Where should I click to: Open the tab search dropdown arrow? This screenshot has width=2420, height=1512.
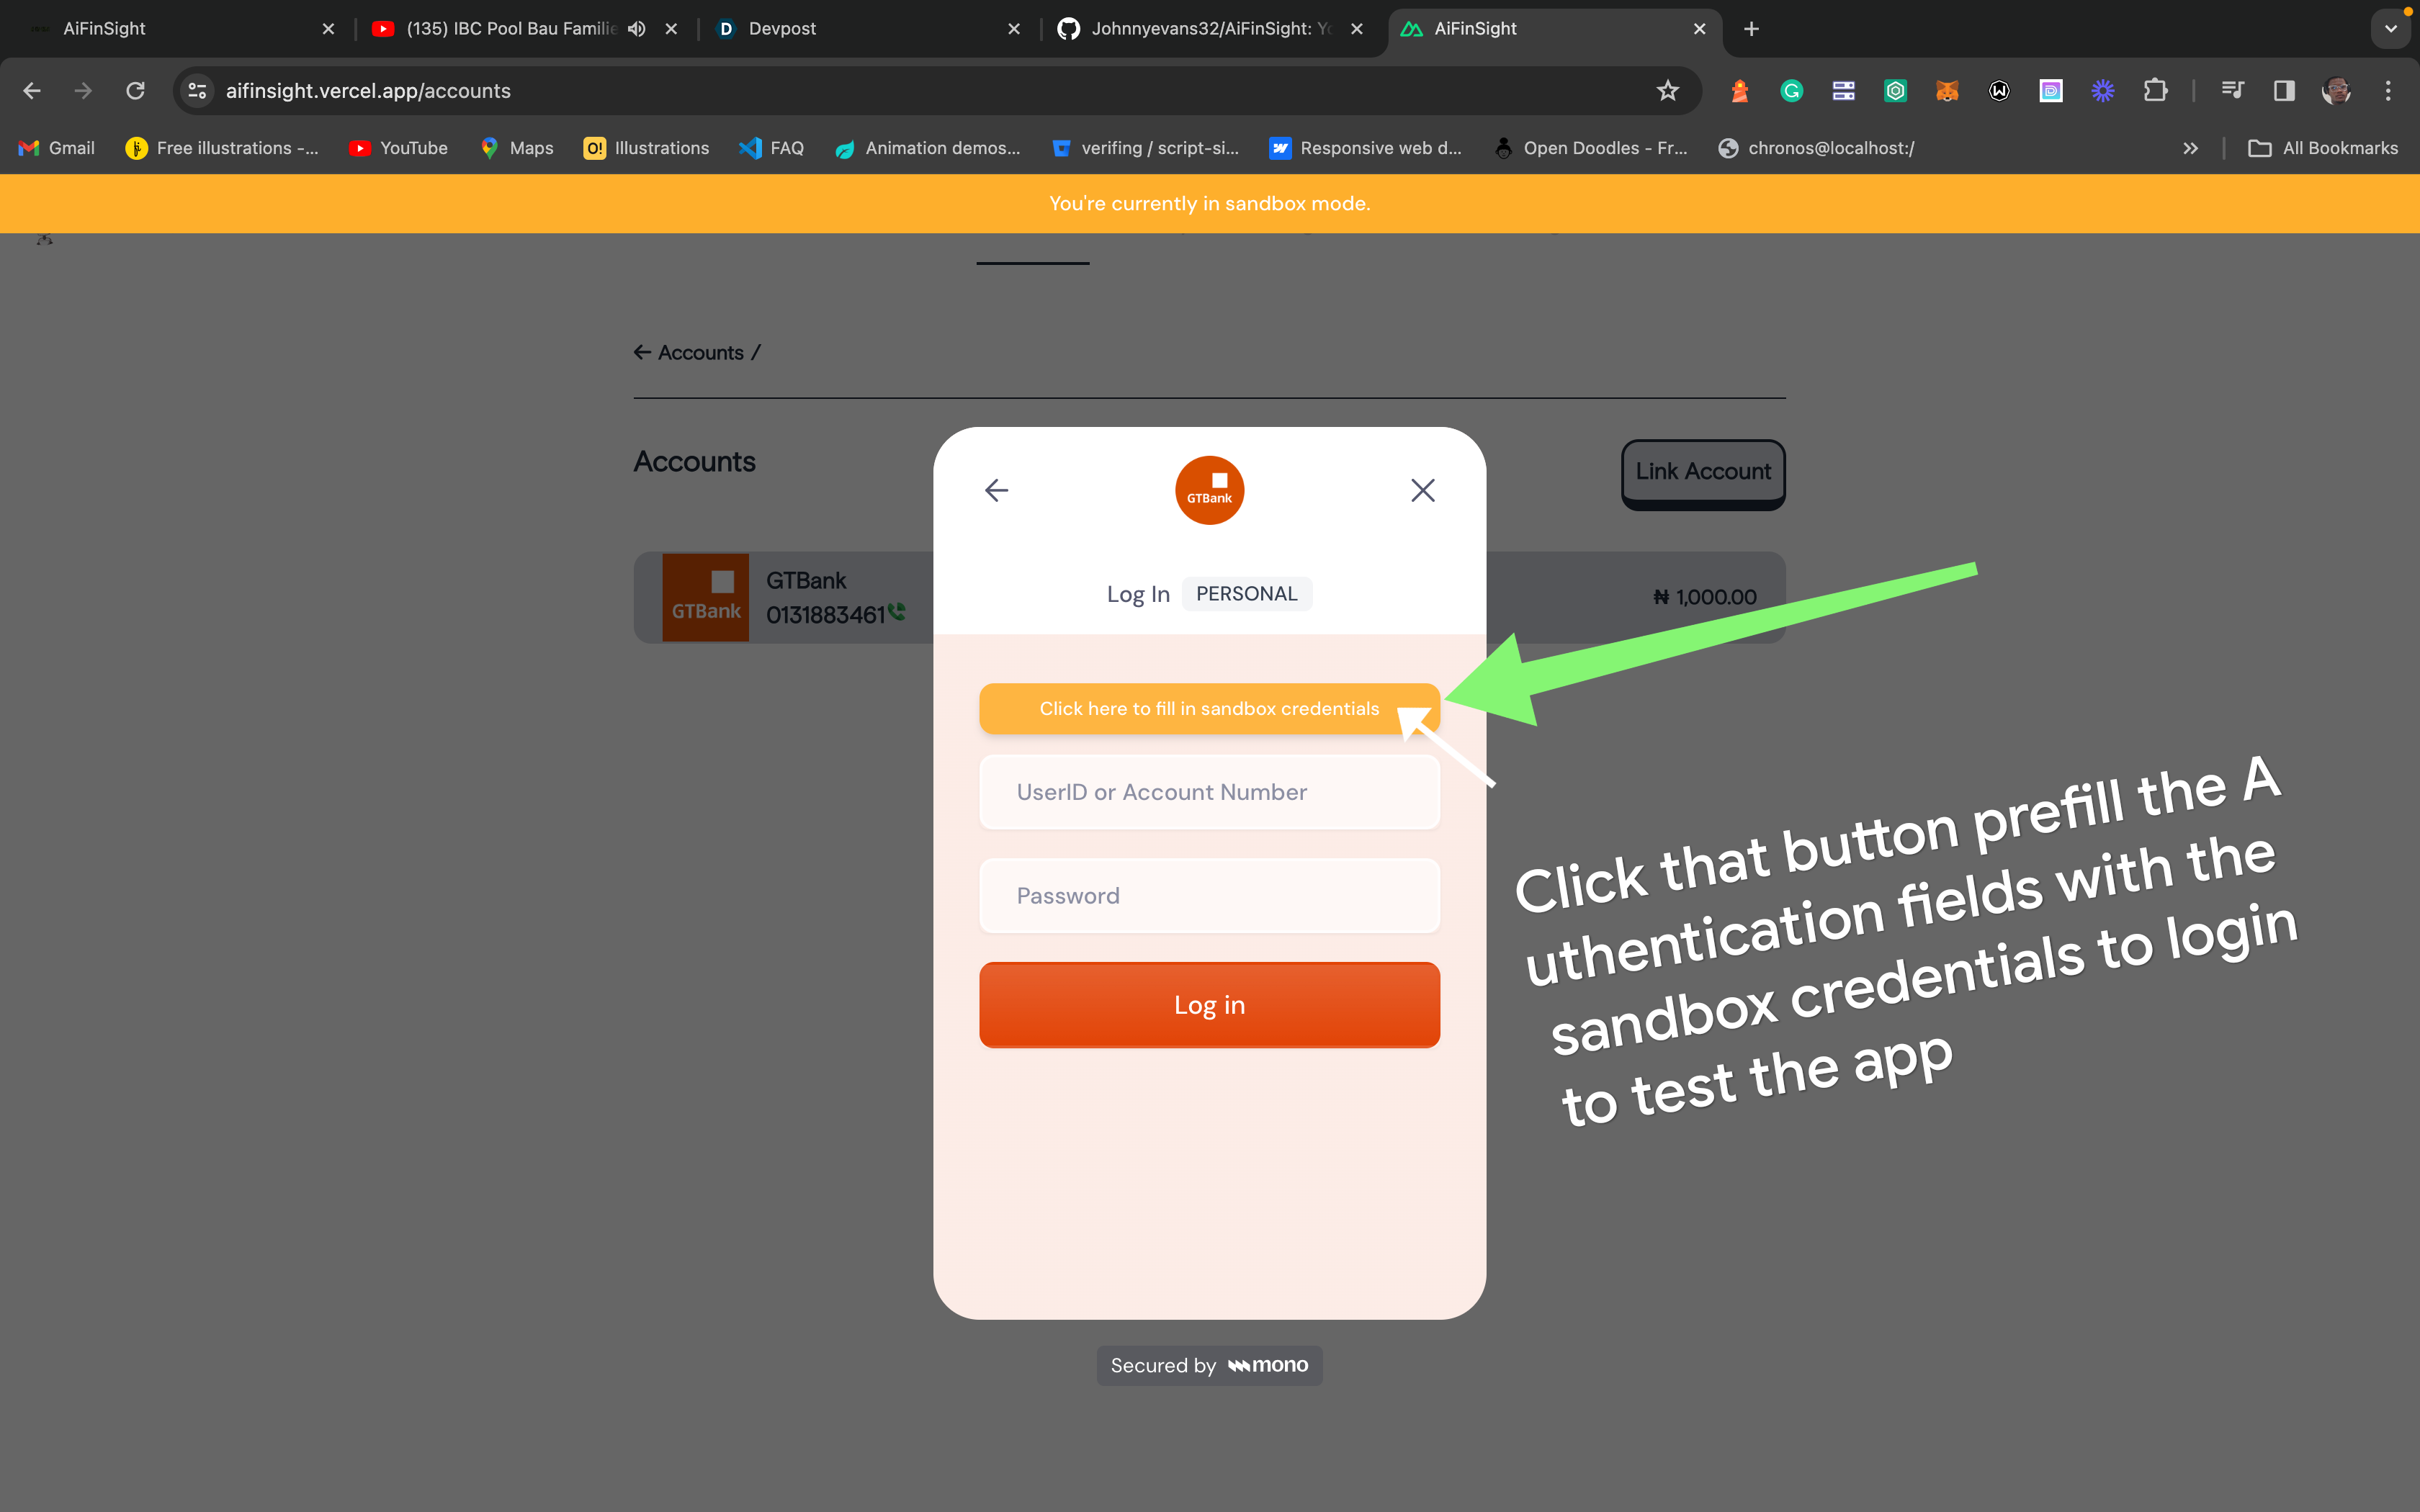coord(2390,29)
